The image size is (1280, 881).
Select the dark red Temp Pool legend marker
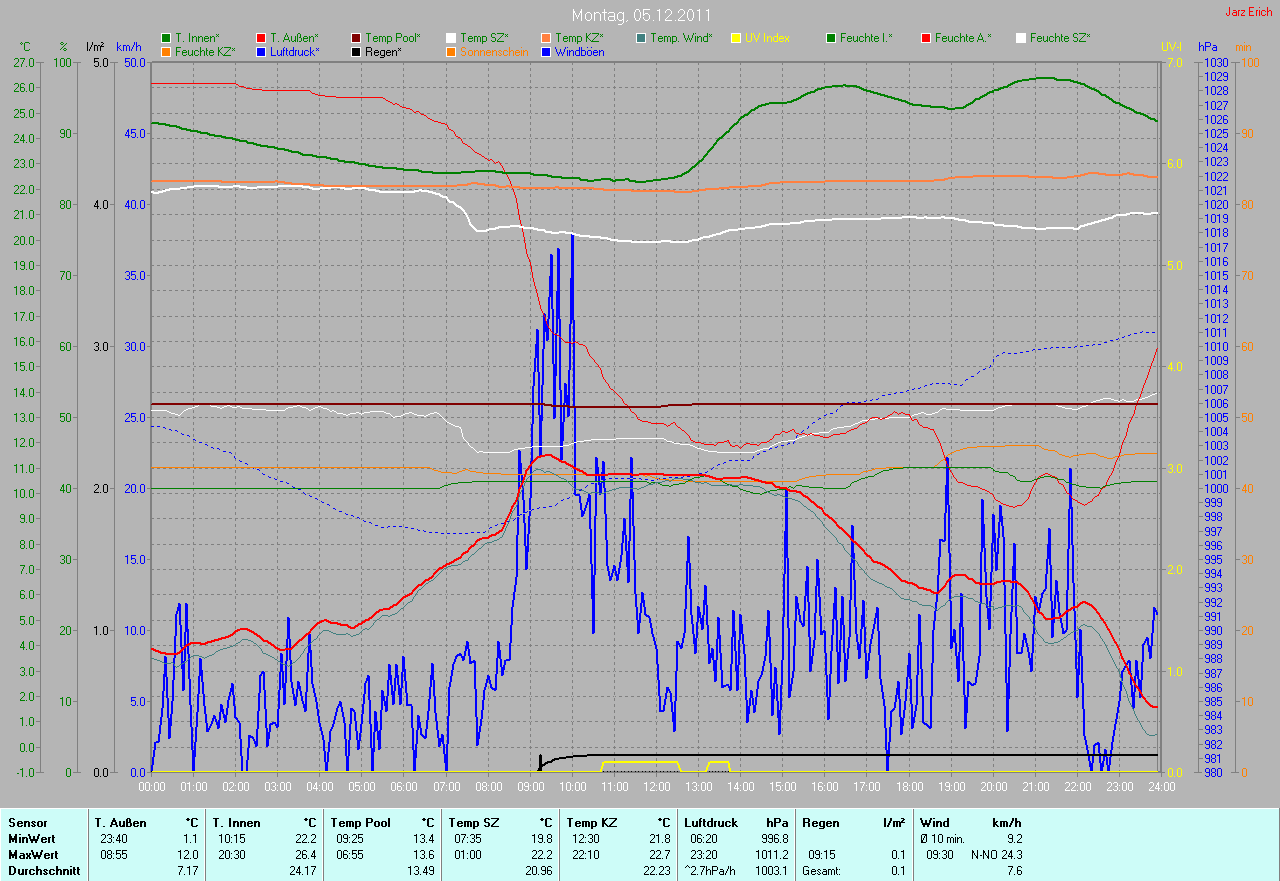[x=356, y=38]
